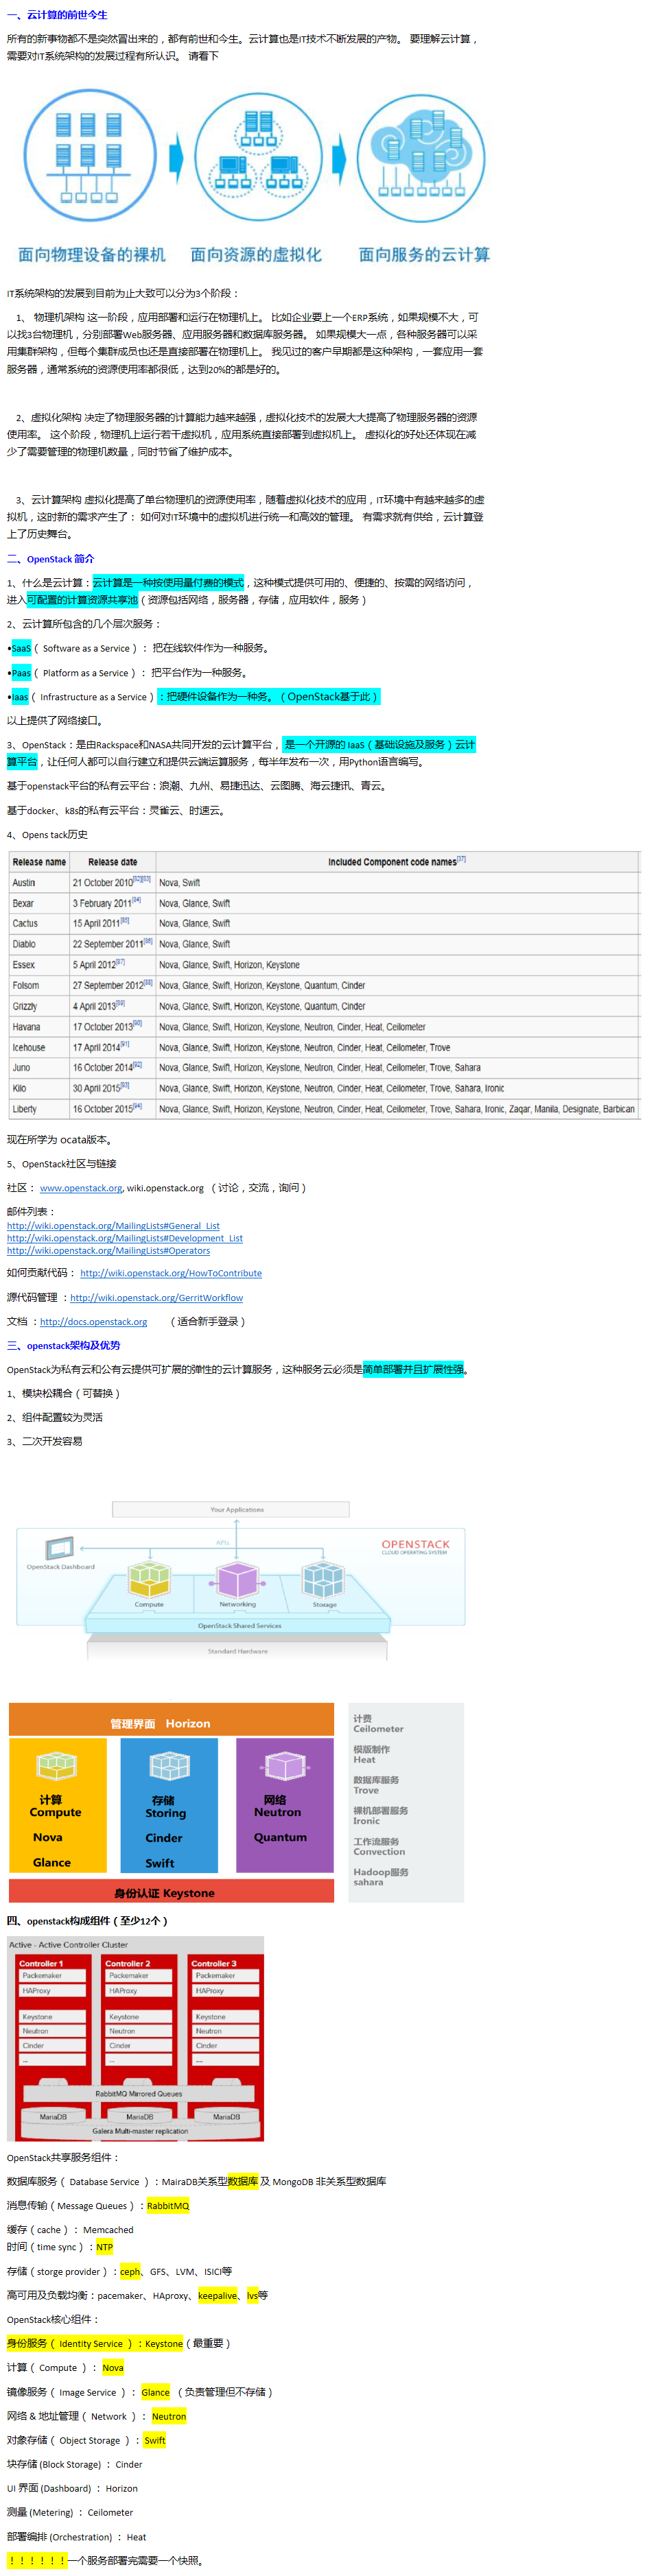
Task: Click the cube icon in yellow Compute block
Action: pyautogui.click(x=57, y=1766)
